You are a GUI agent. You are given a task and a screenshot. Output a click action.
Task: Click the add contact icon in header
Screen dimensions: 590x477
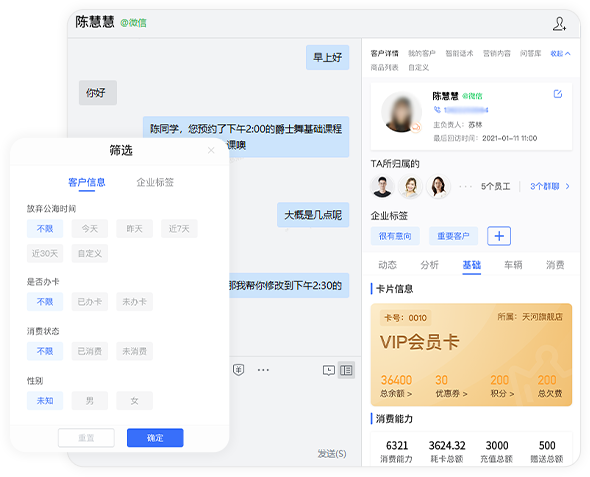tap(559, 24)
